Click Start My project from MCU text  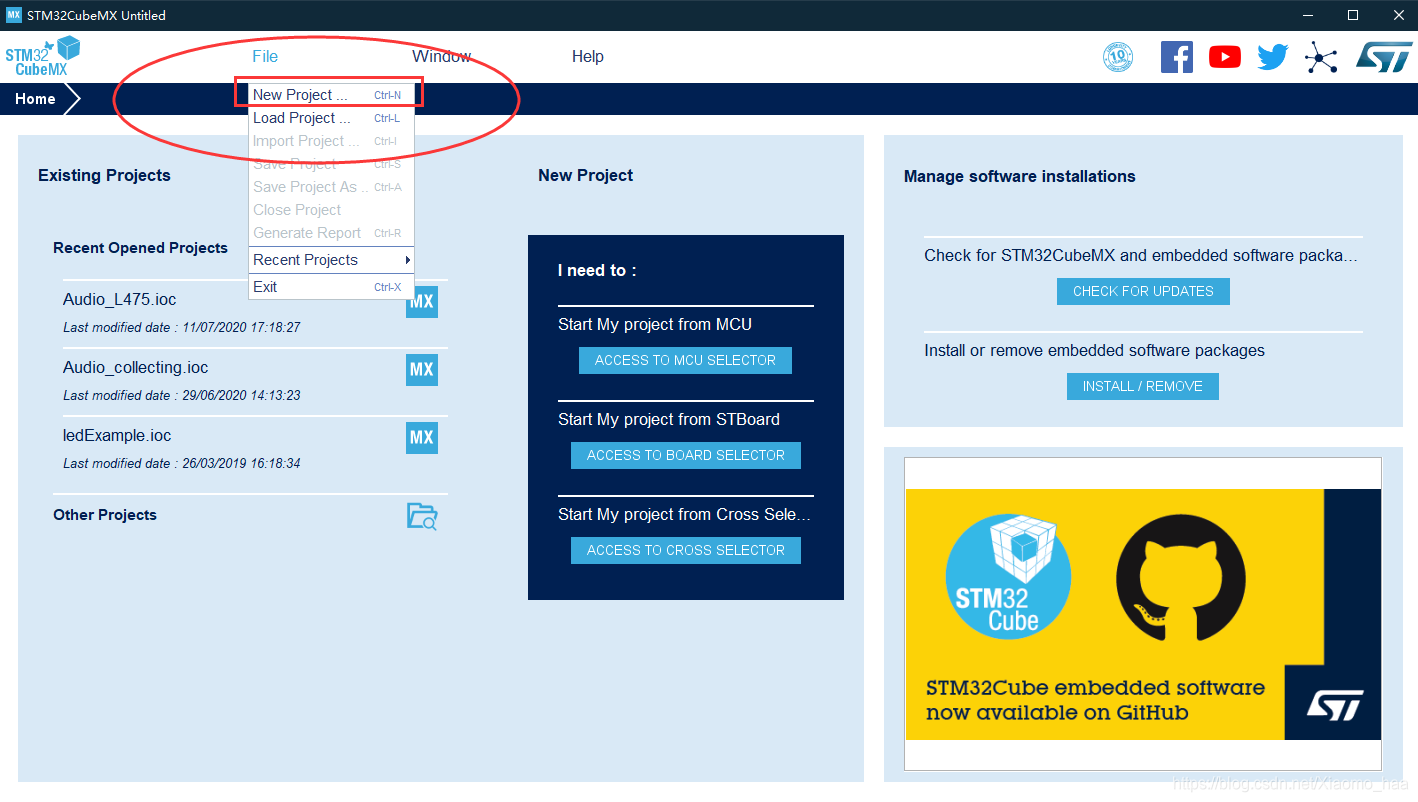point(655,325)
